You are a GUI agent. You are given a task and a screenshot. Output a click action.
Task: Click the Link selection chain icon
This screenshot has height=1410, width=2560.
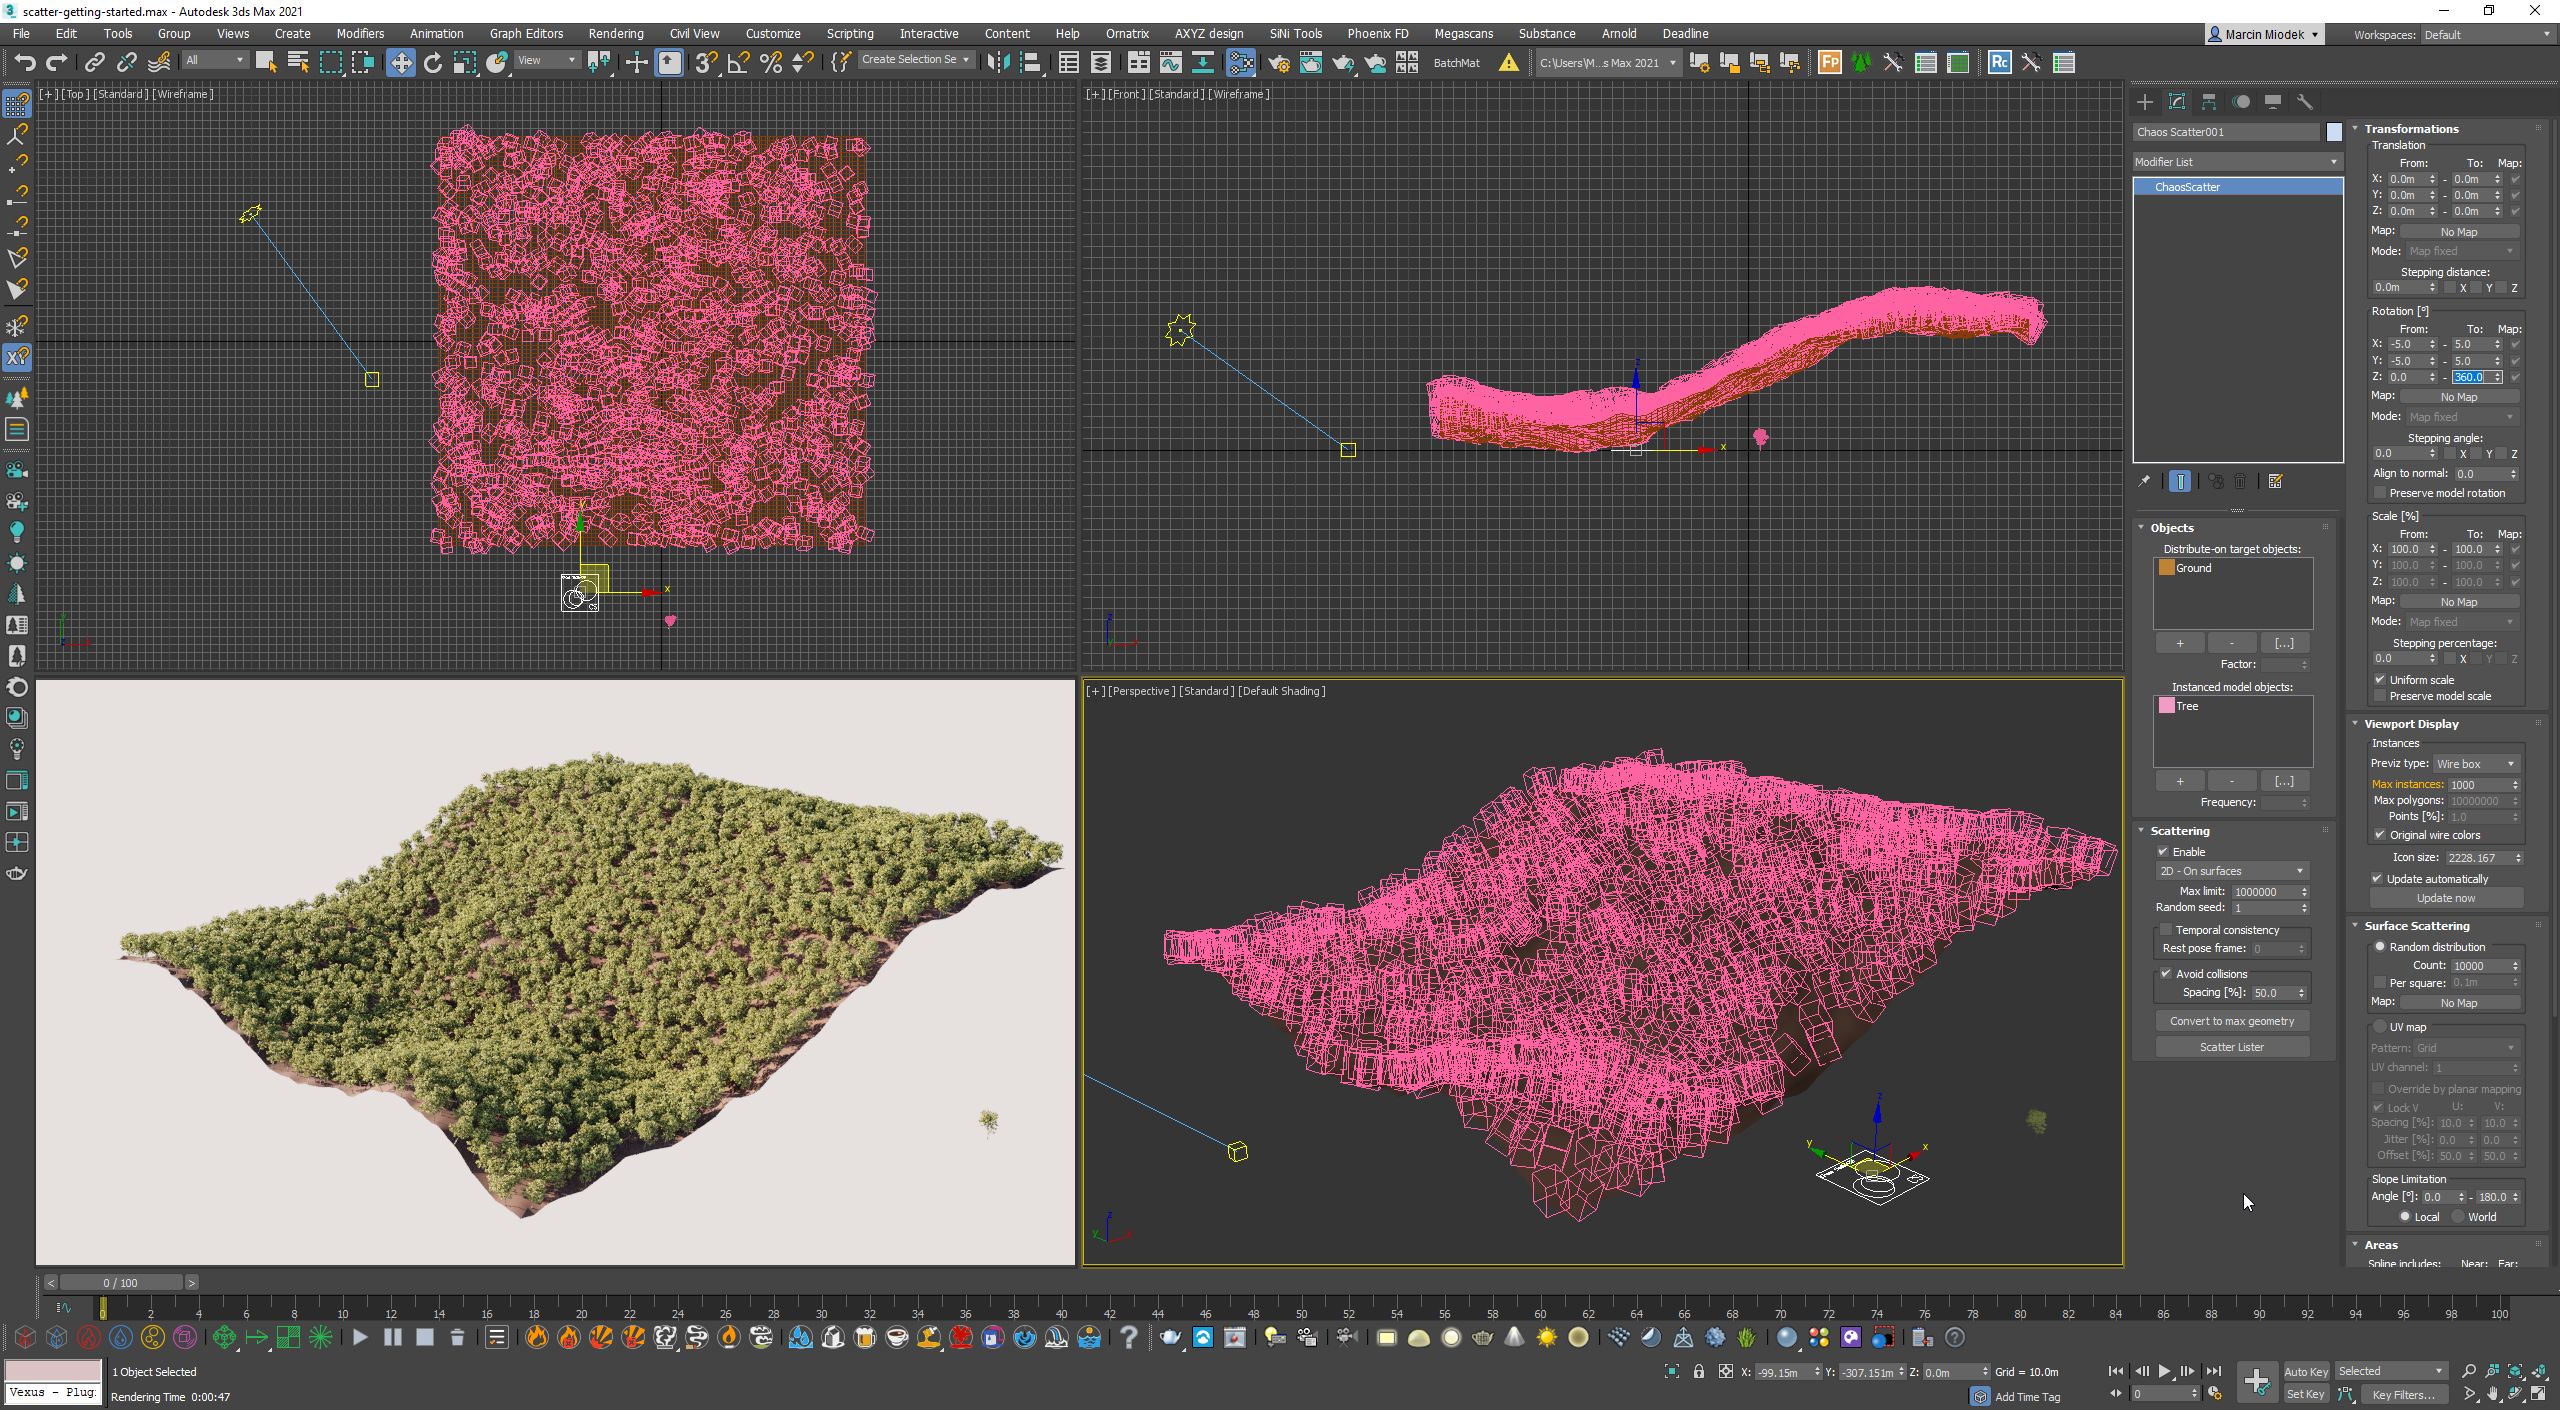[94, 63]
